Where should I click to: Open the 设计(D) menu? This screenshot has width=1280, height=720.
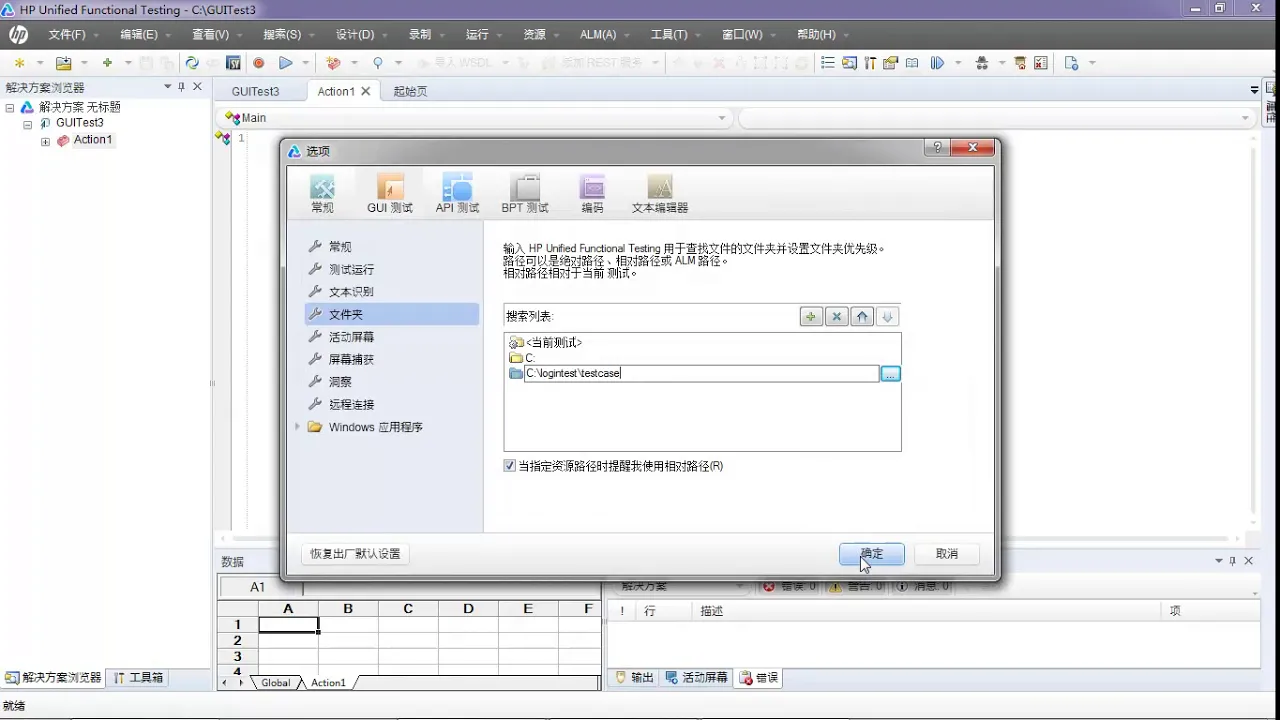coord(355,34)
